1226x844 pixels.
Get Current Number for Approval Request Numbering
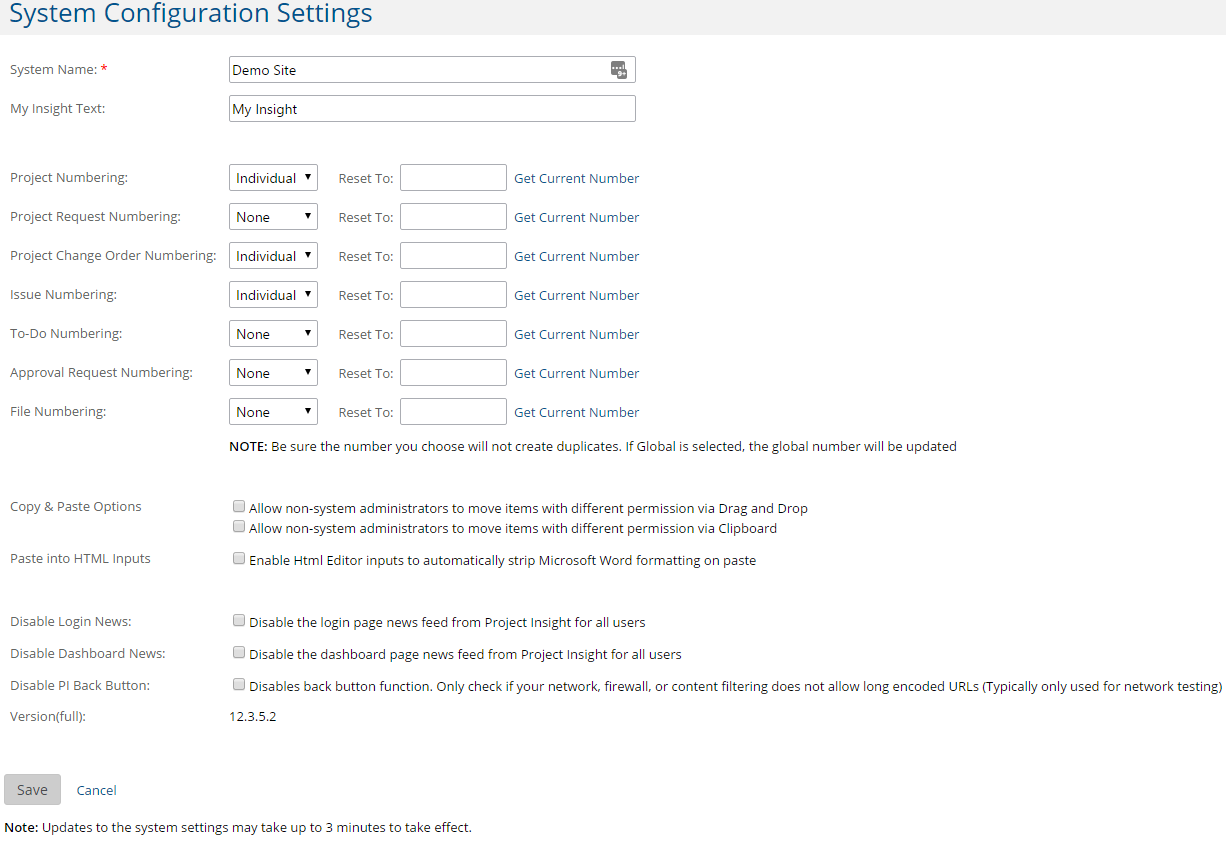(x=577, y=373)
